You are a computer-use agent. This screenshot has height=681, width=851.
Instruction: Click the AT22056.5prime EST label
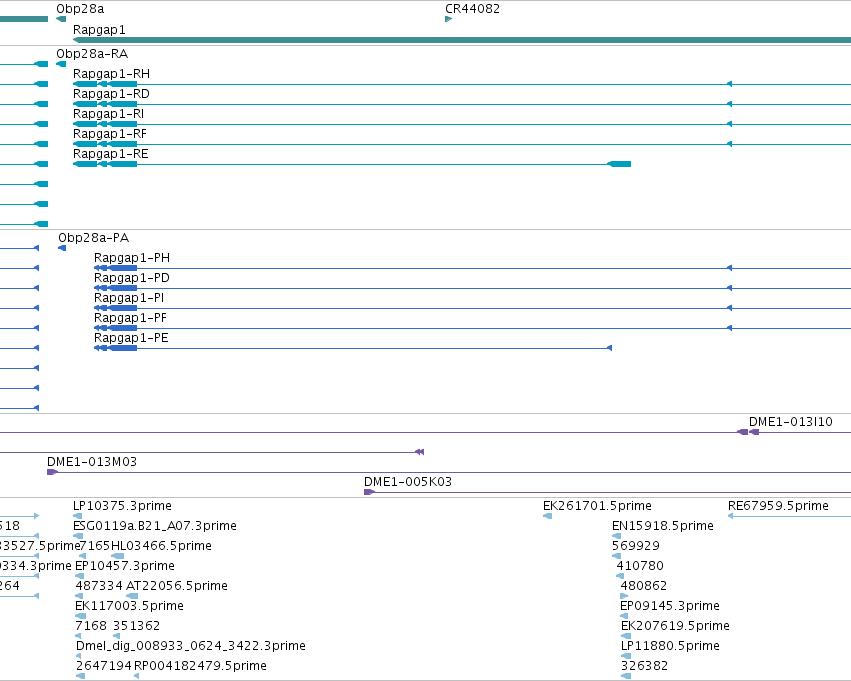point(177,586)
